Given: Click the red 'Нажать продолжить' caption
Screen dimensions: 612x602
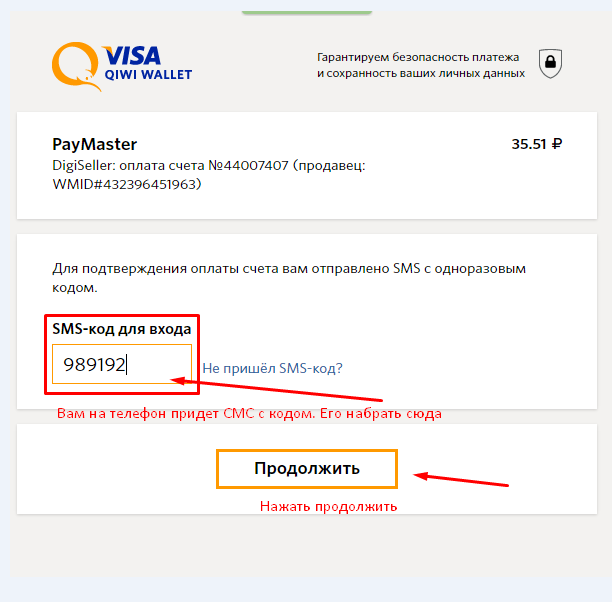Looking at the screenshot, I should coord(329,506).
